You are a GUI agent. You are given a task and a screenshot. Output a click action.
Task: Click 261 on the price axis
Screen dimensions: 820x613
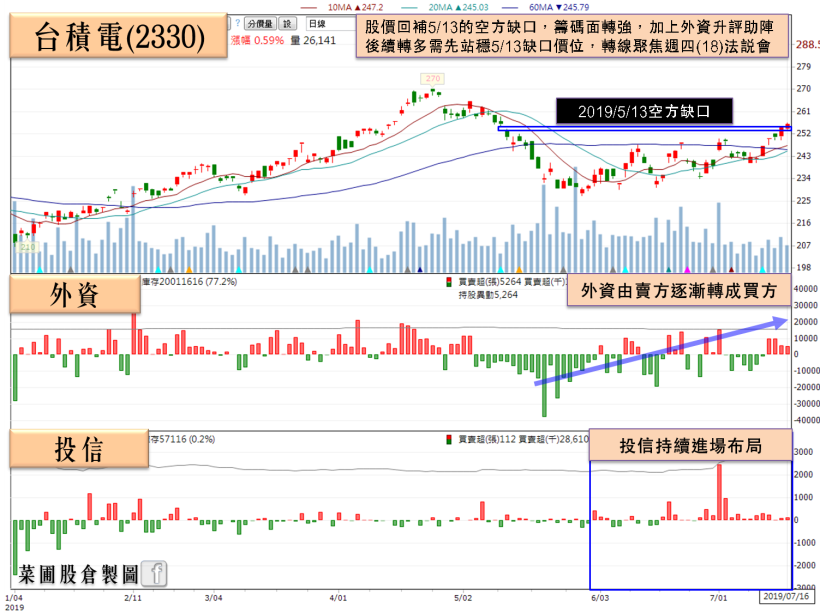point(803,111)
